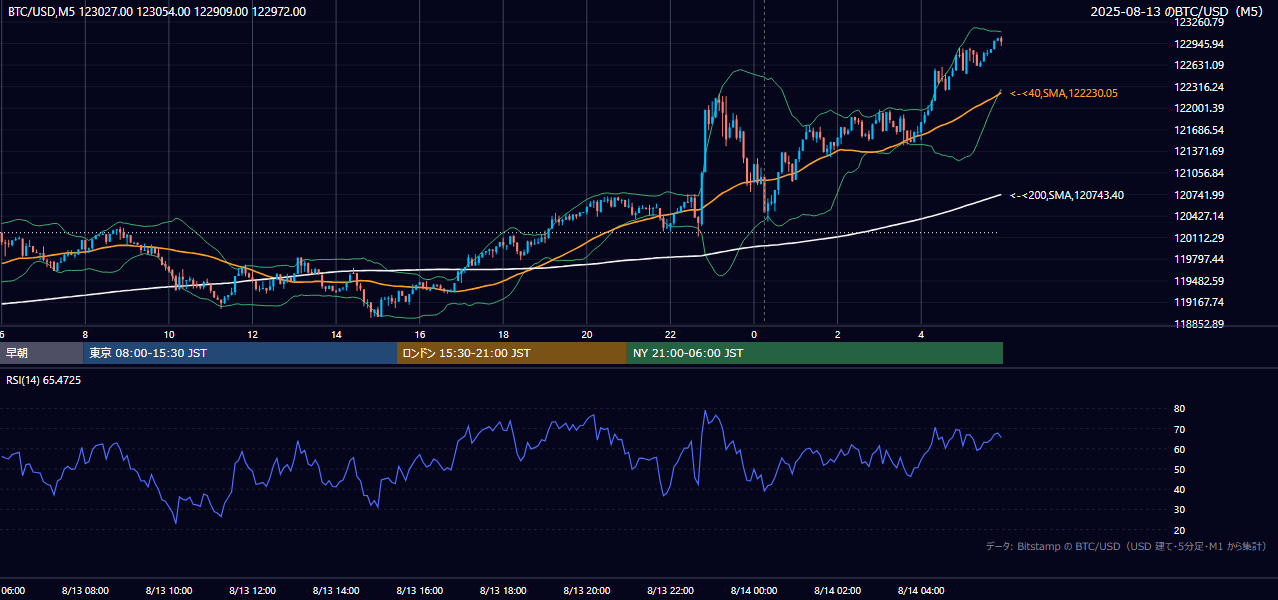Click hour tick '14' under the price chart
Screen dimensions: 1278x600
[x=336, y=334]
